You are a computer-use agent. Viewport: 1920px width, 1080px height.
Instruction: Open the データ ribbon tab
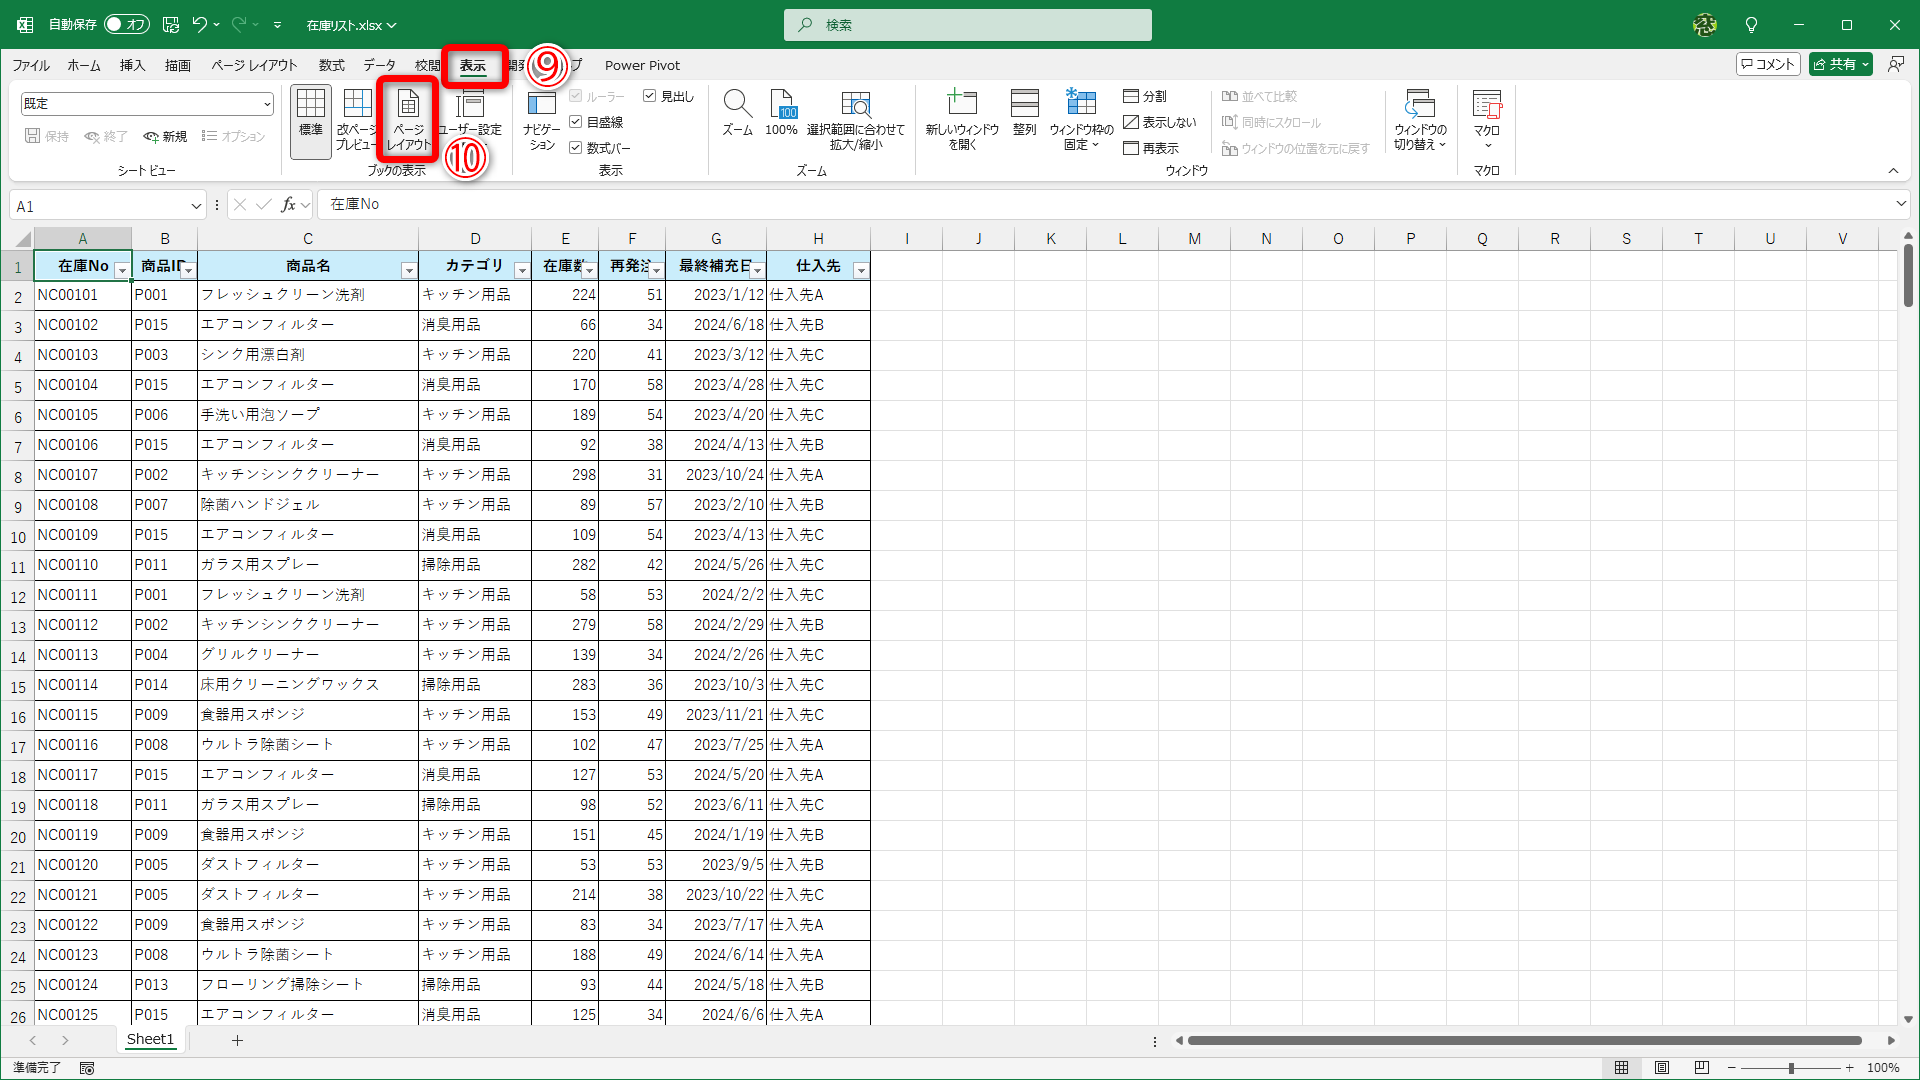379,65
